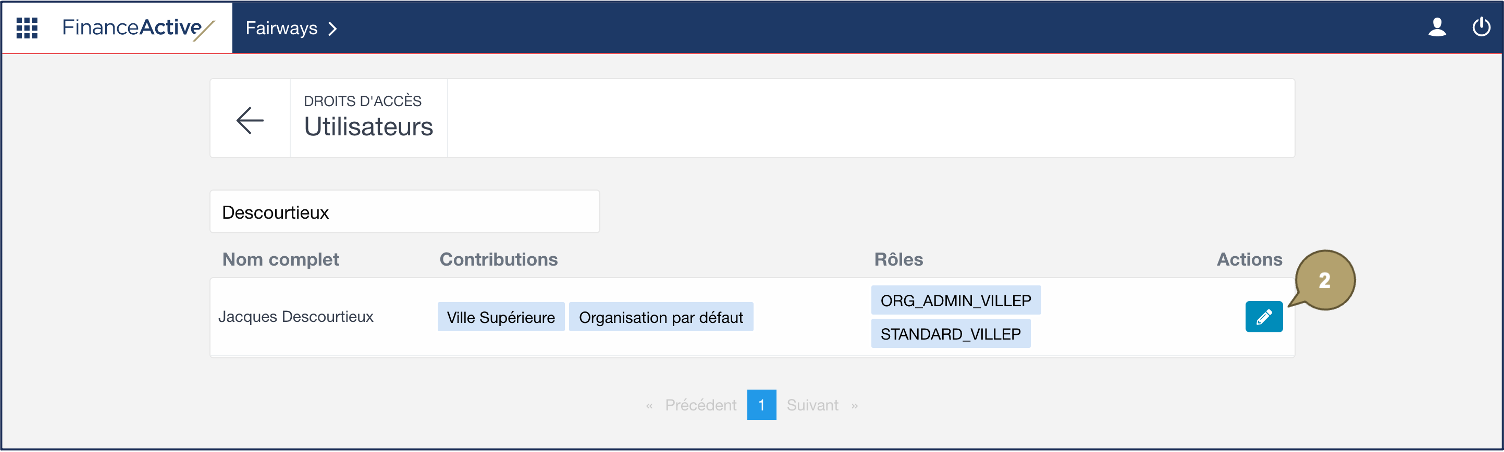Screen dimensions: 1504x452
Task: Click the Rôles column header
Action: (x=899, y=260)
